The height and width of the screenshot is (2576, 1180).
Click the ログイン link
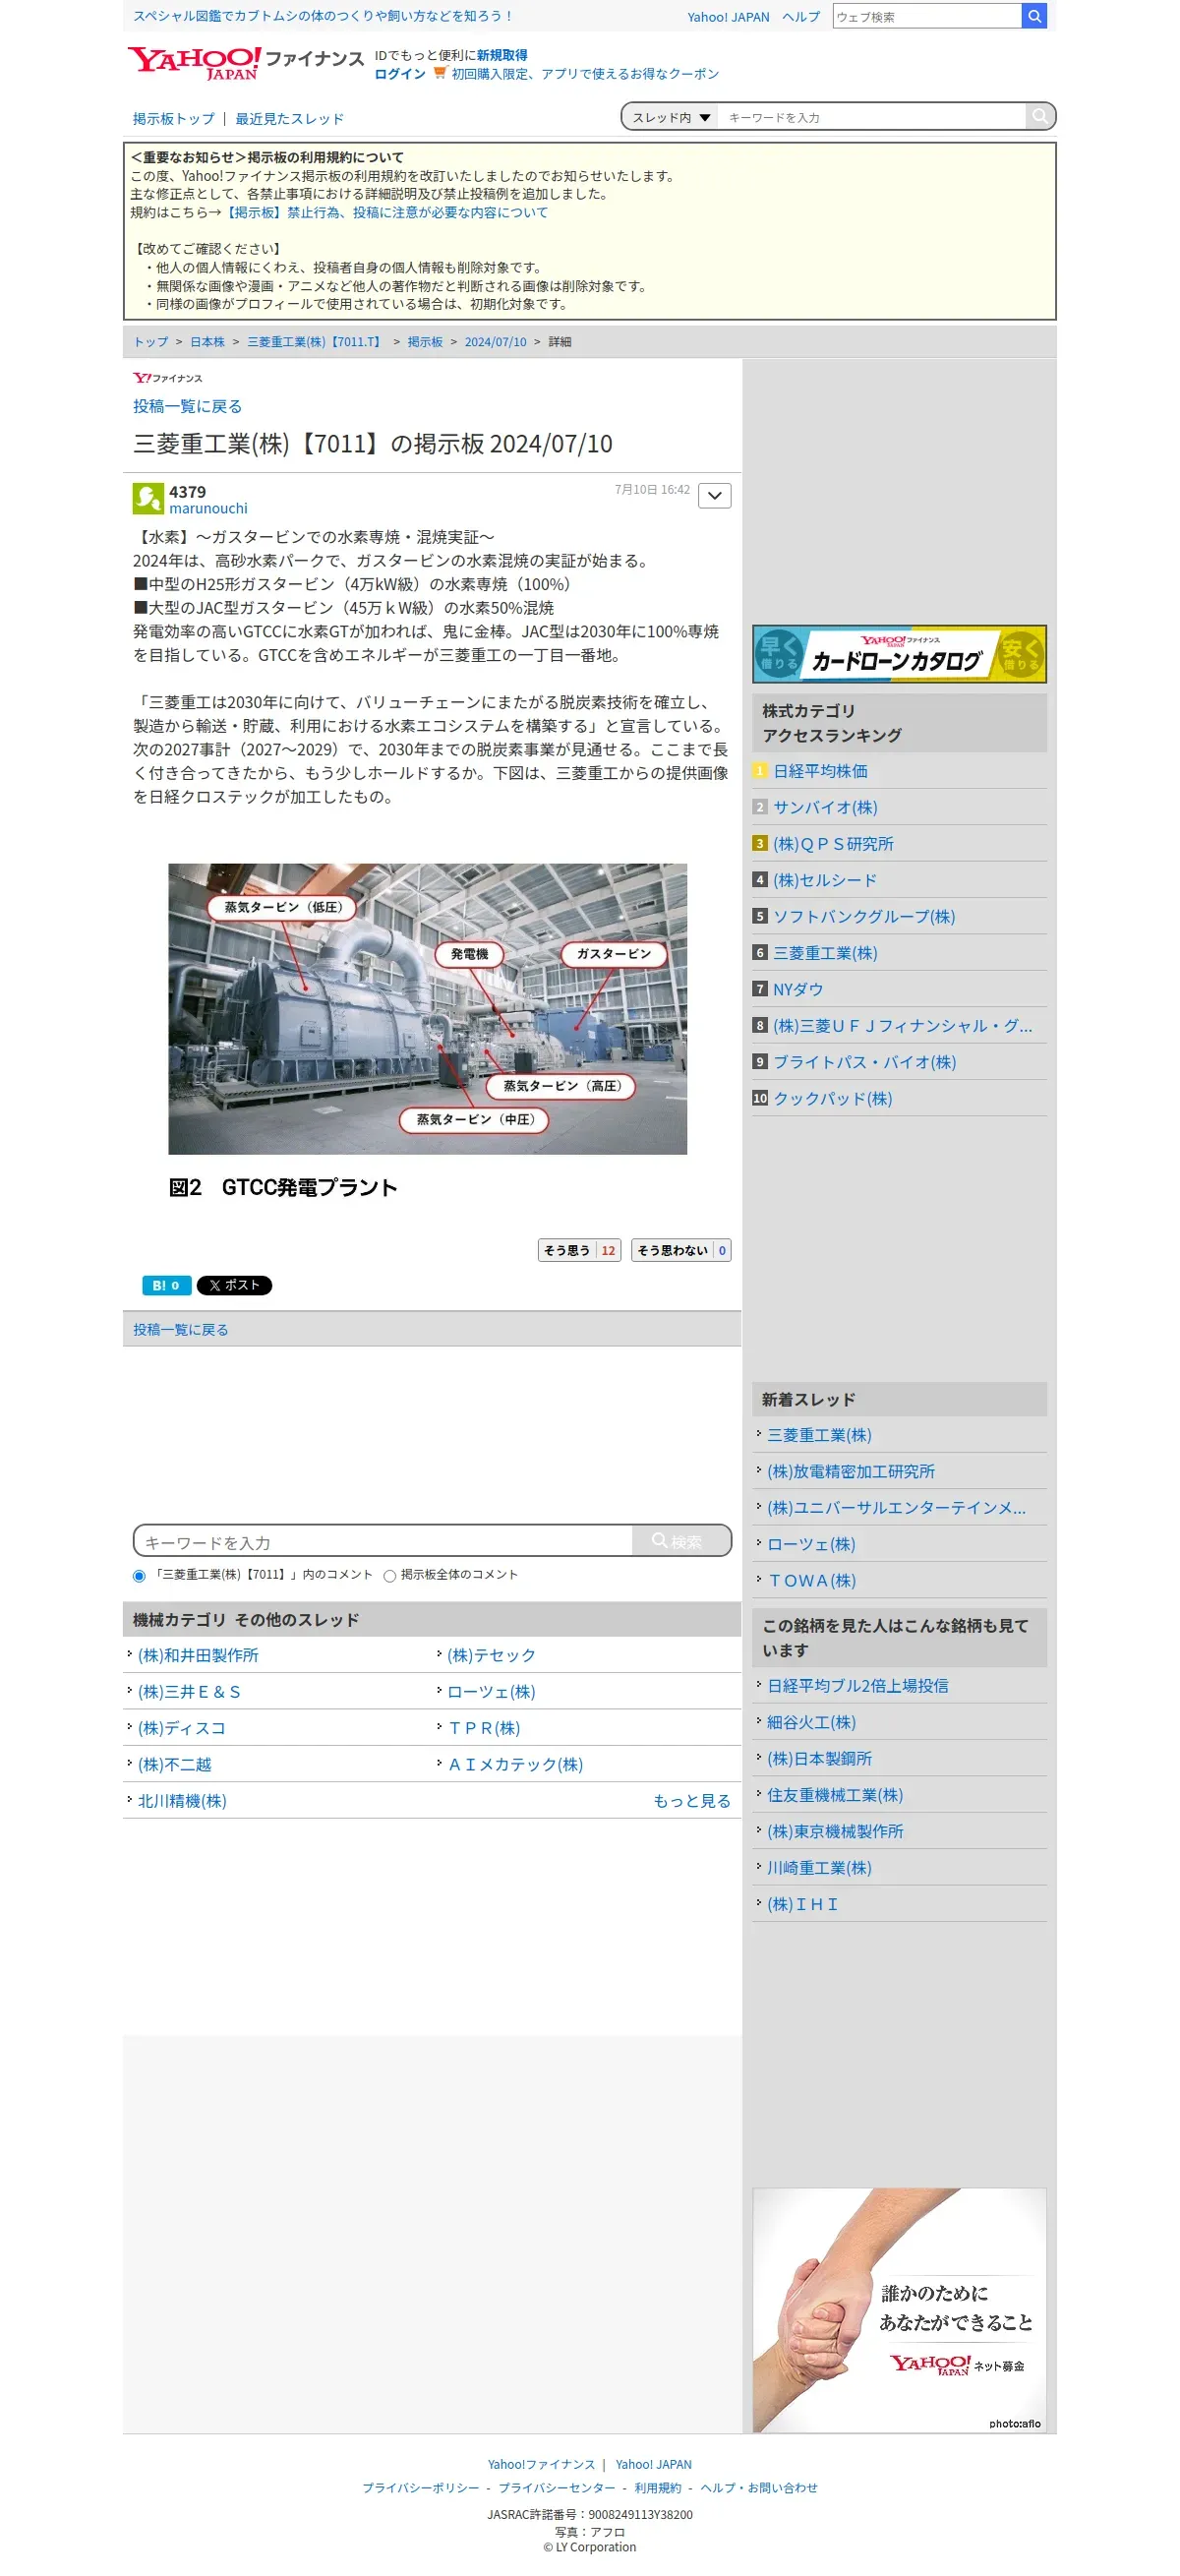point(400,74)
